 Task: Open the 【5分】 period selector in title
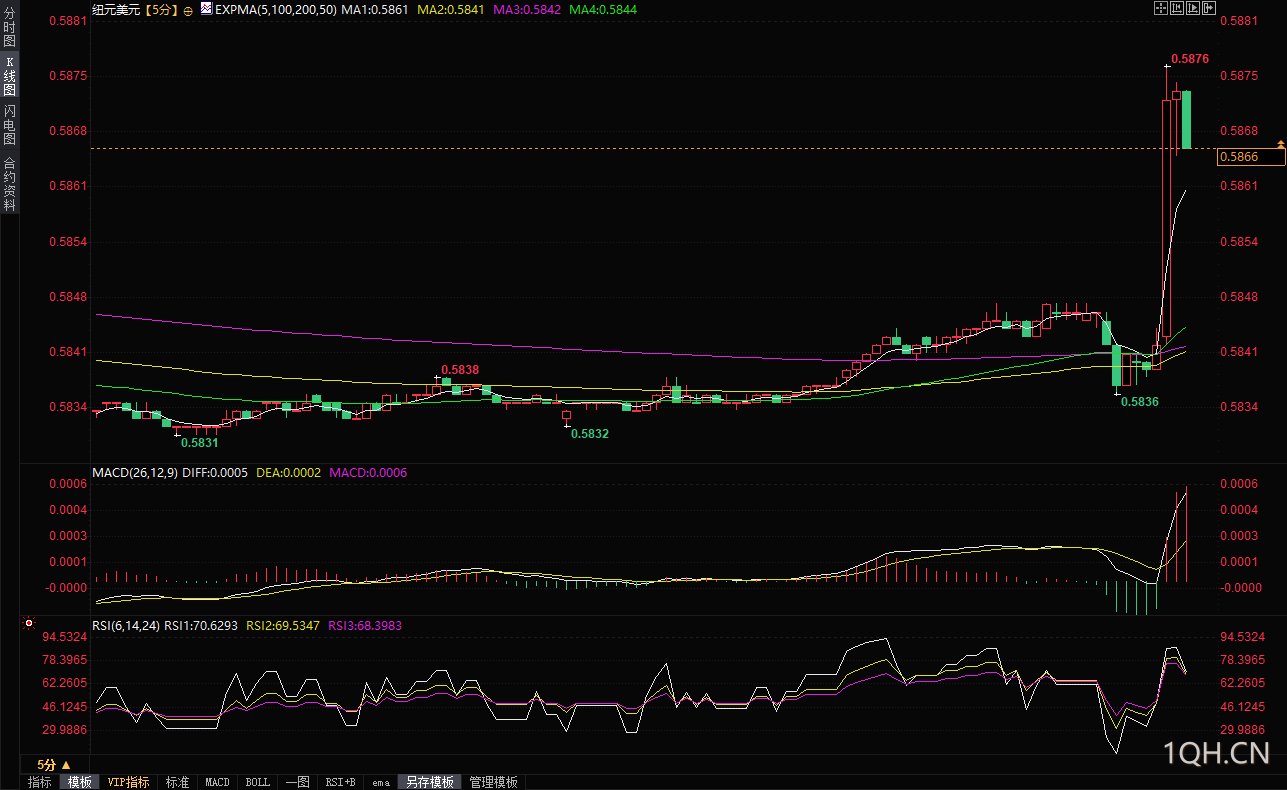pyautogui.click(x=160, y=9)
